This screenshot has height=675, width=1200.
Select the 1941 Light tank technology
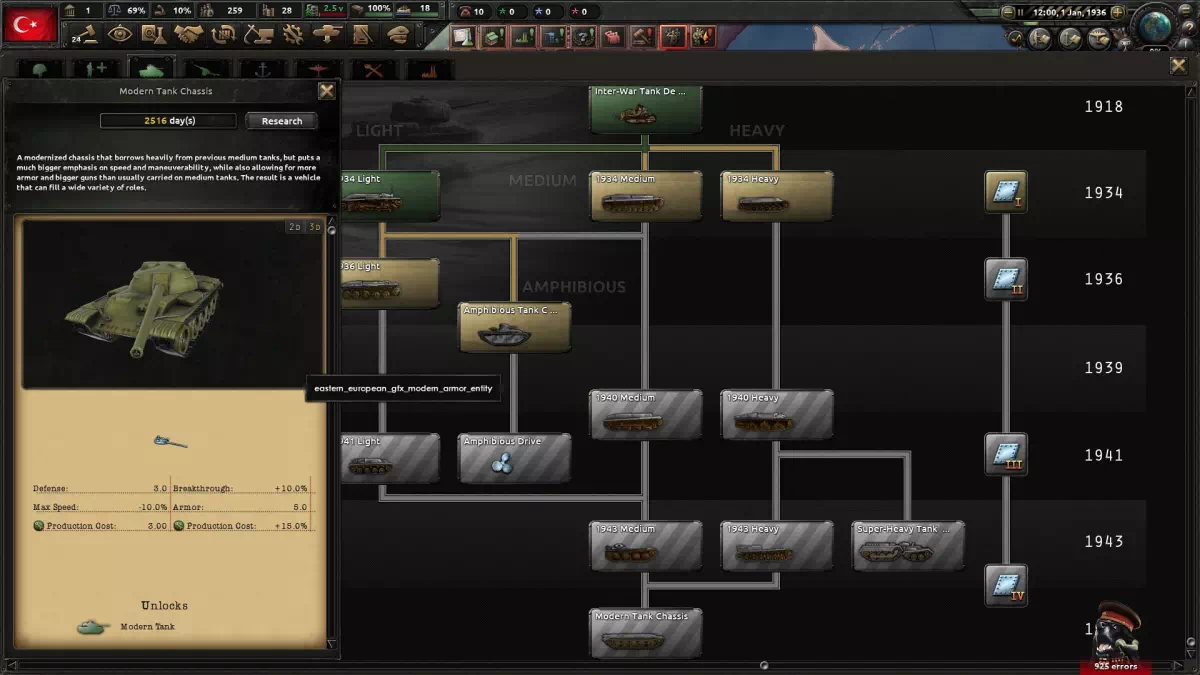tap(390, 458)
